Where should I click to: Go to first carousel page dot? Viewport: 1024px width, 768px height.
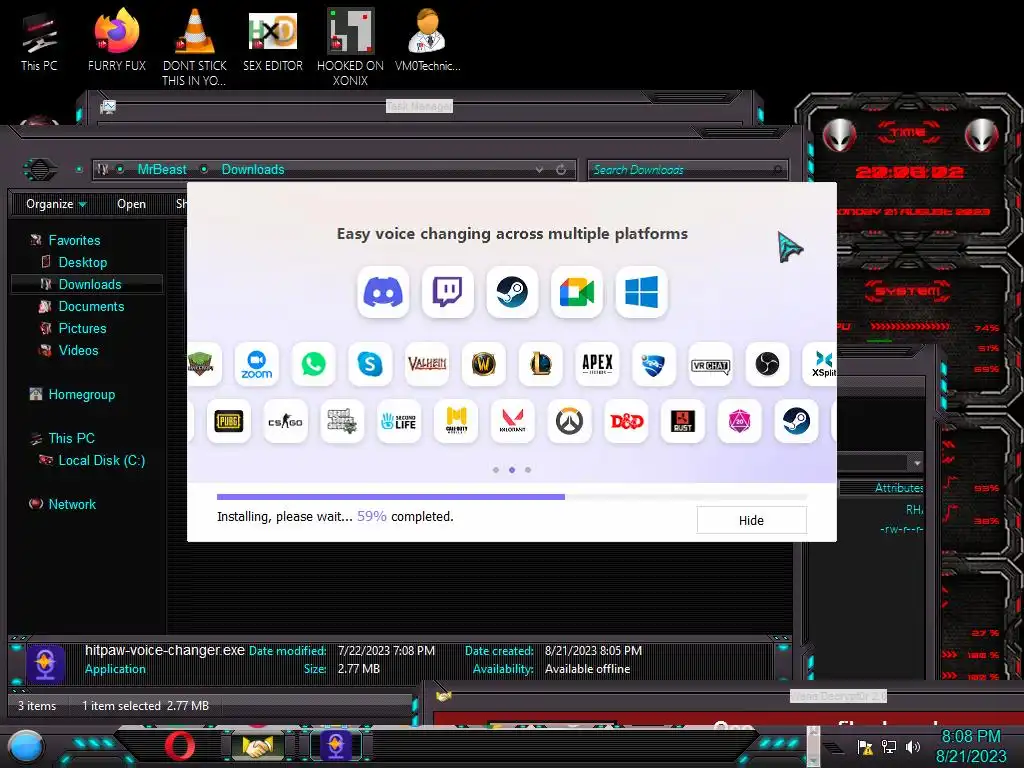point(496,470)
